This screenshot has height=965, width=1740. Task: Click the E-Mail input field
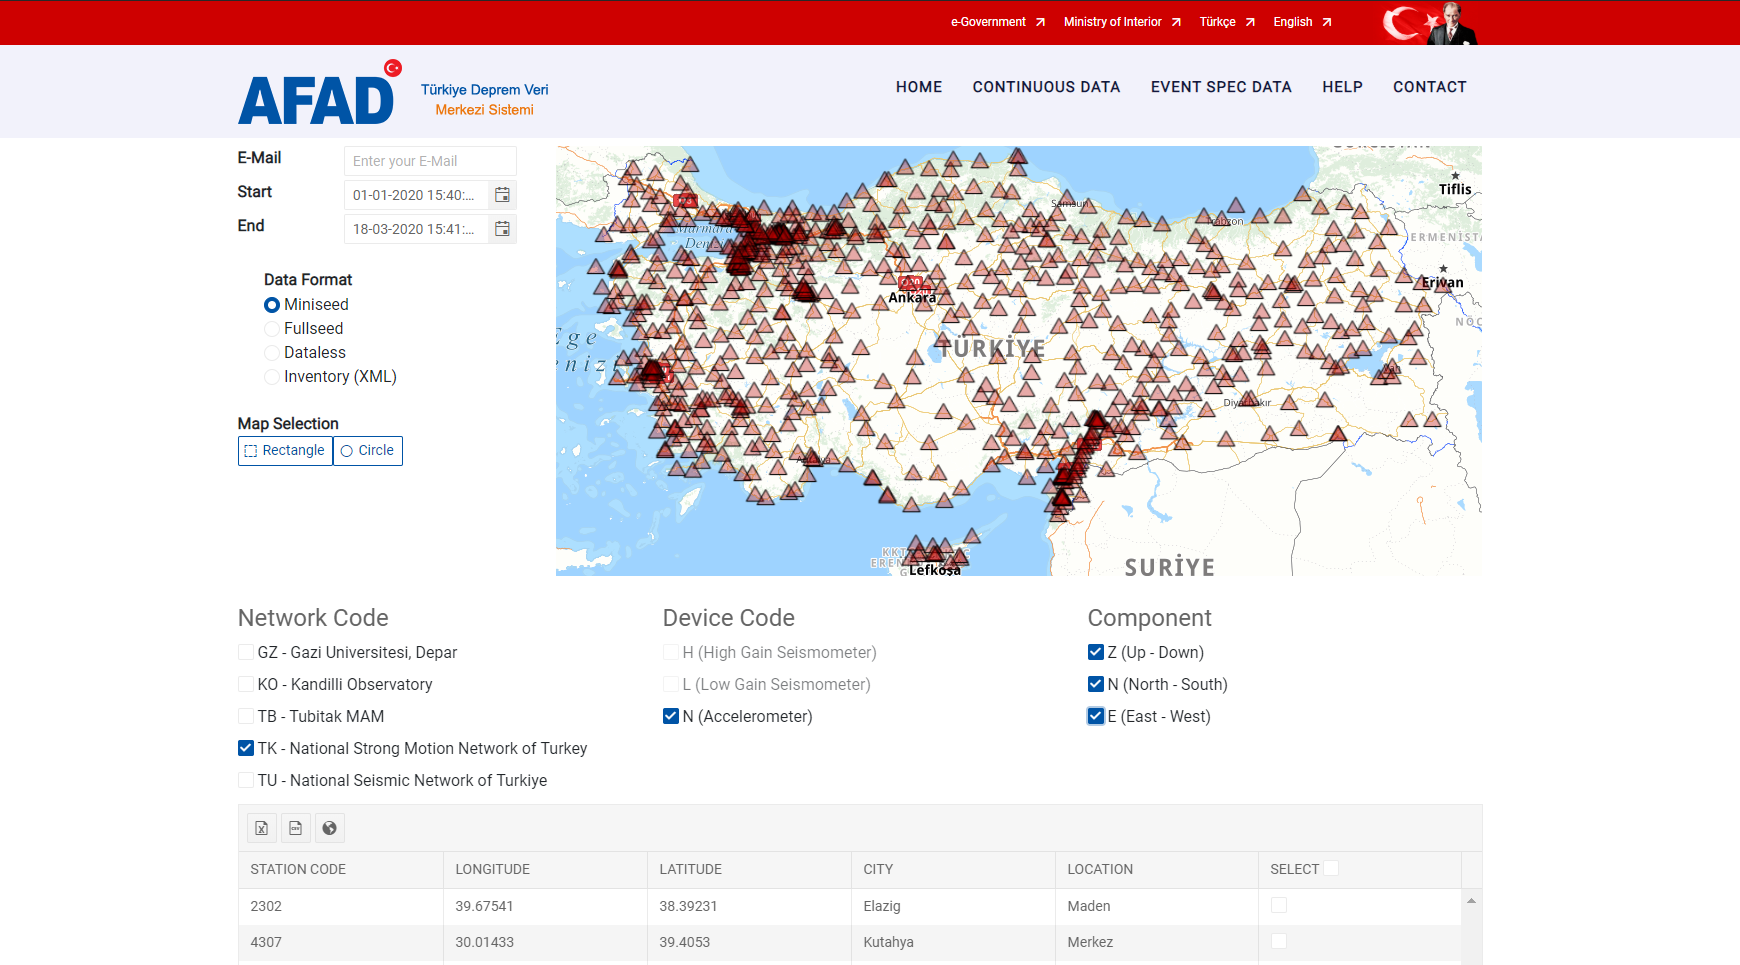coord(430,161)
